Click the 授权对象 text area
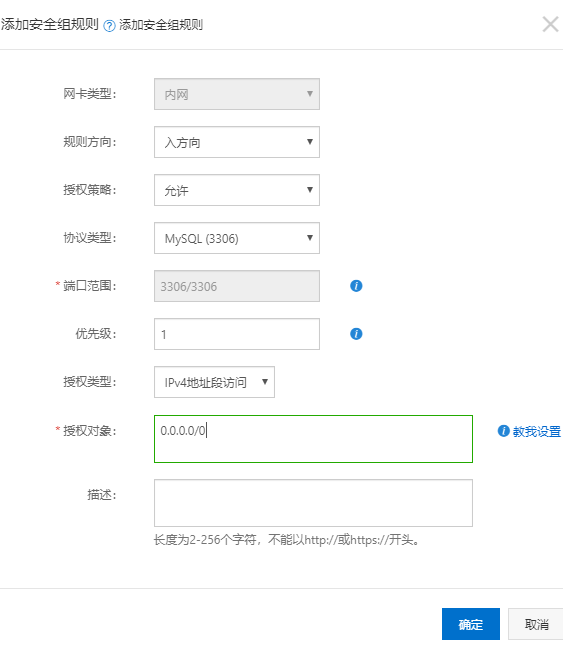Image resolution: width=563 pixels, height=651 pixels. 313,439
